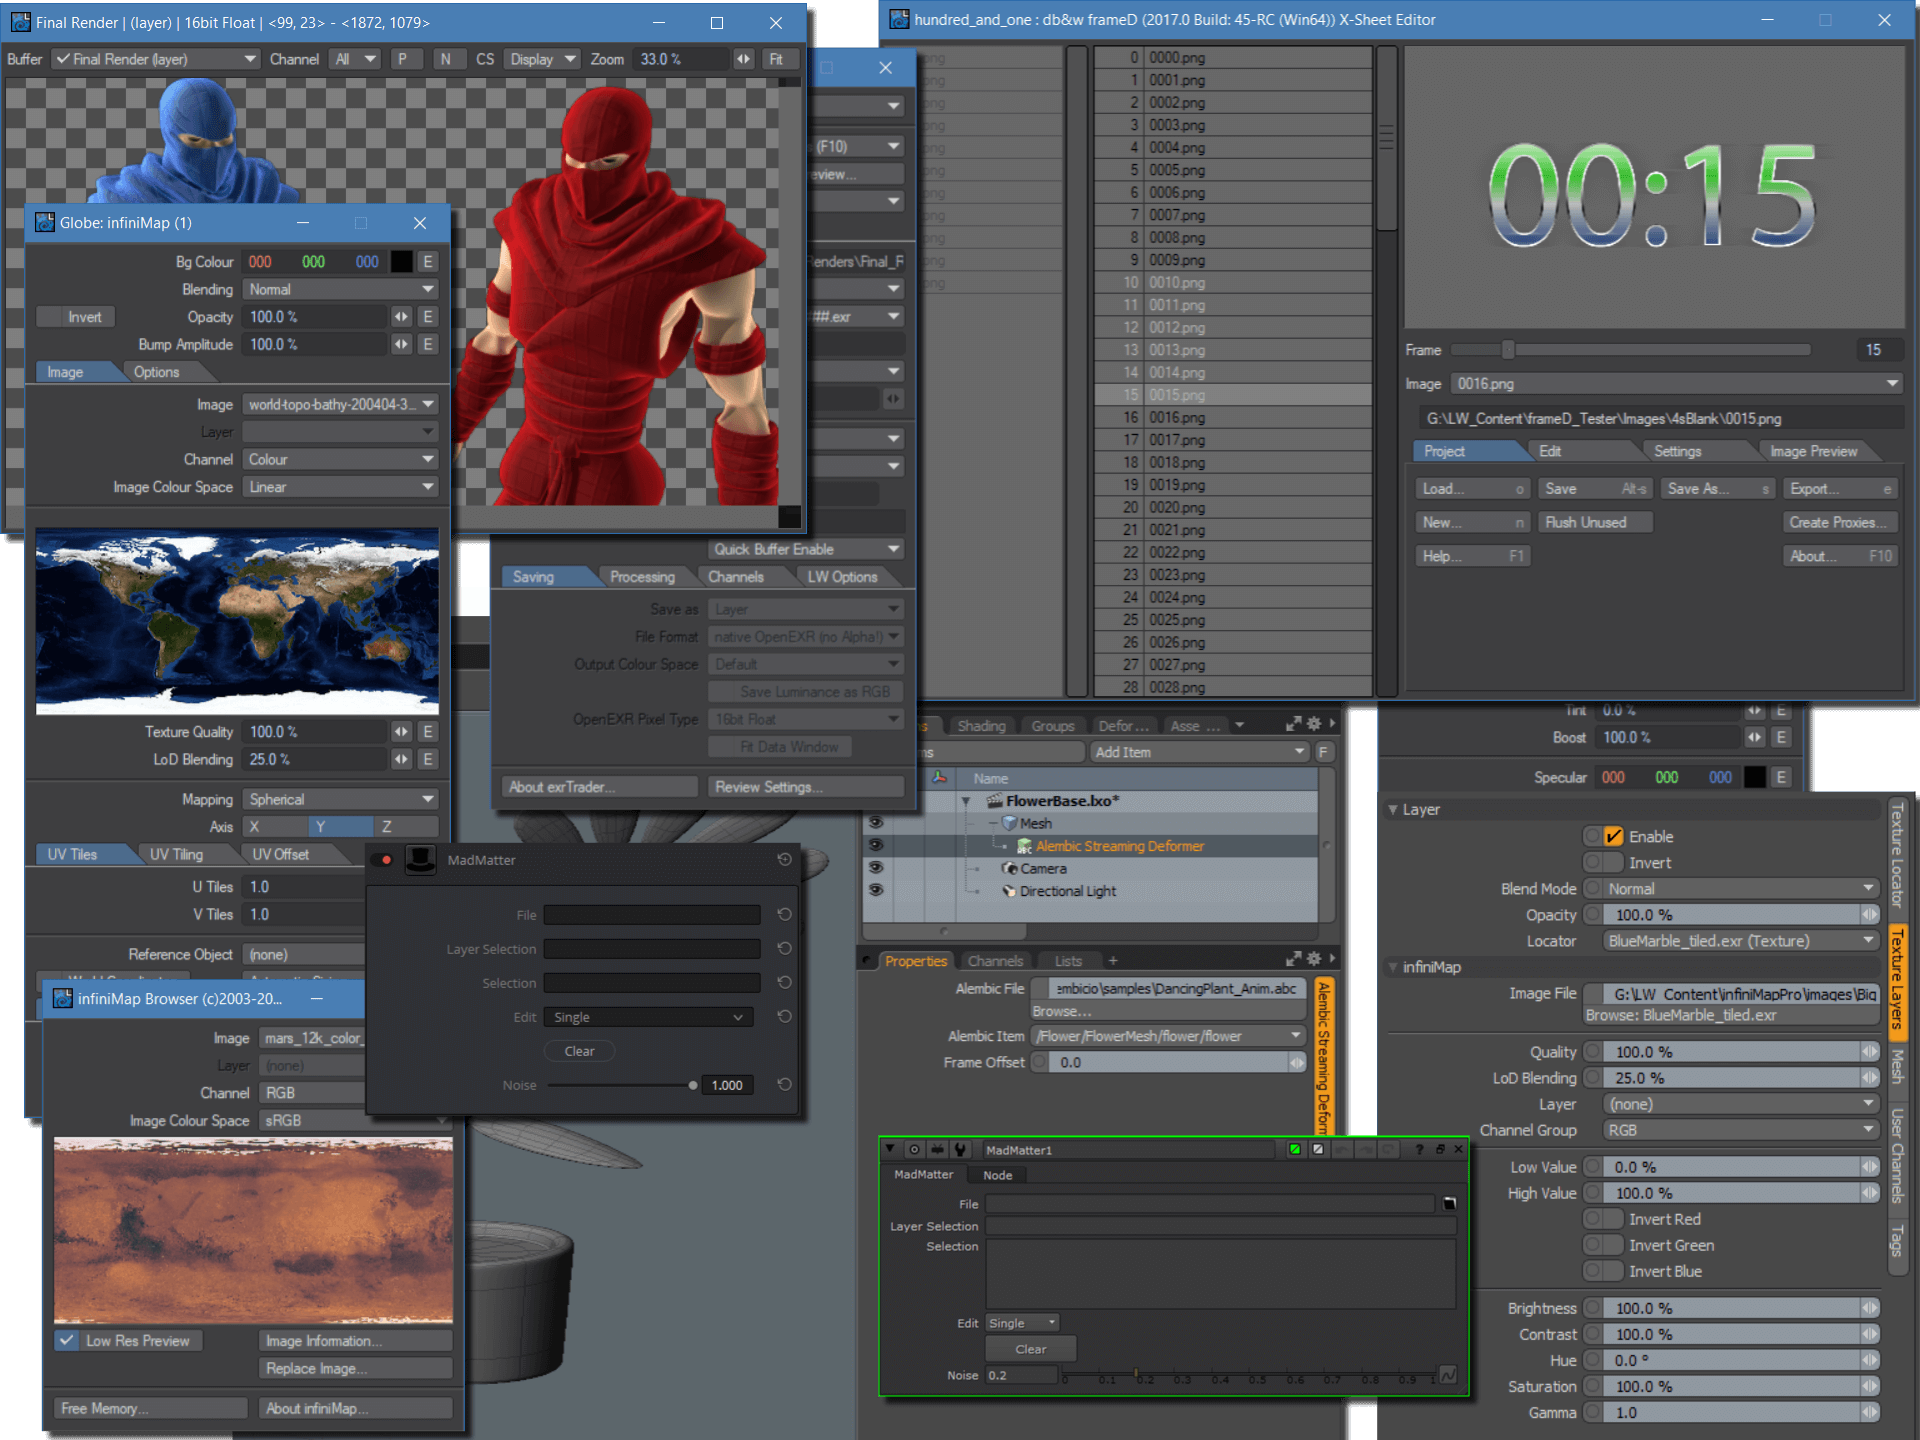Adjust the X-Sheet Frame slider handle
Viewport: 1920px width, 1440px height.
coord(1507,350)
